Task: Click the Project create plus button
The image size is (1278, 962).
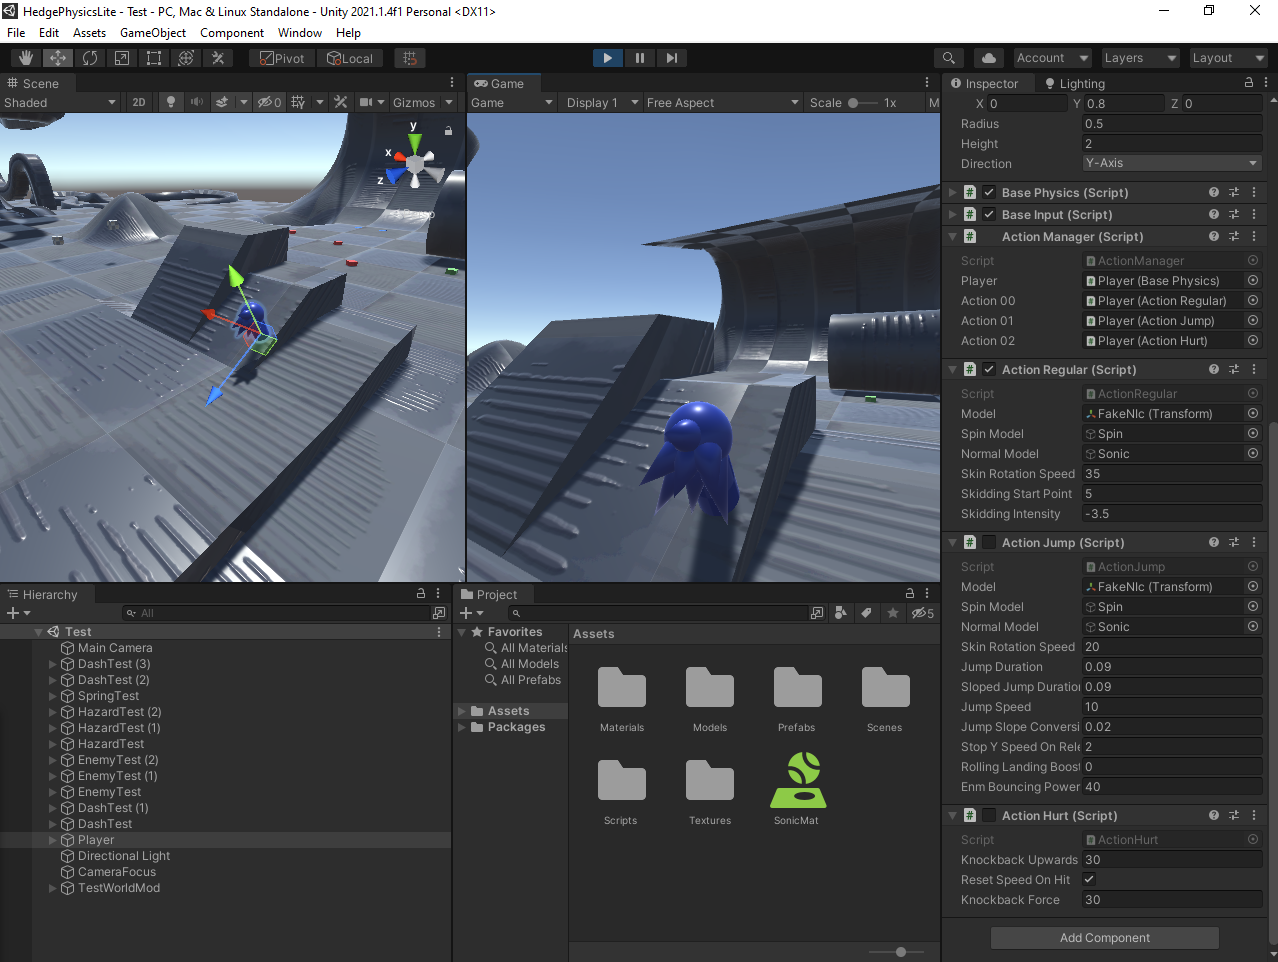Action: pos(466,613)
